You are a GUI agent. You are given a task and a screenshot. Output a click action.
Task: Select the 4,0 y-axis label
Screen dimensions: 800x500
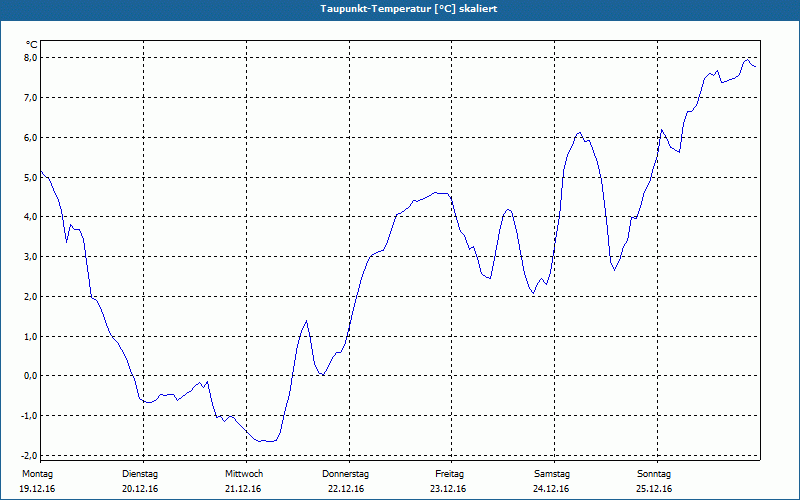coord(31,216)
